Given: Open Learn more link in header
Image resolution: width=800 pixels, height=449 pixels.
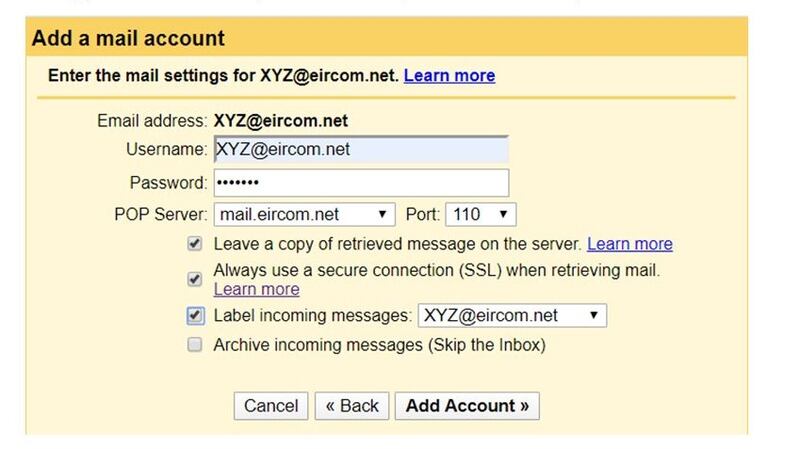Looking at the screenshot, I should pyautogui.click(x=449, y=76).
